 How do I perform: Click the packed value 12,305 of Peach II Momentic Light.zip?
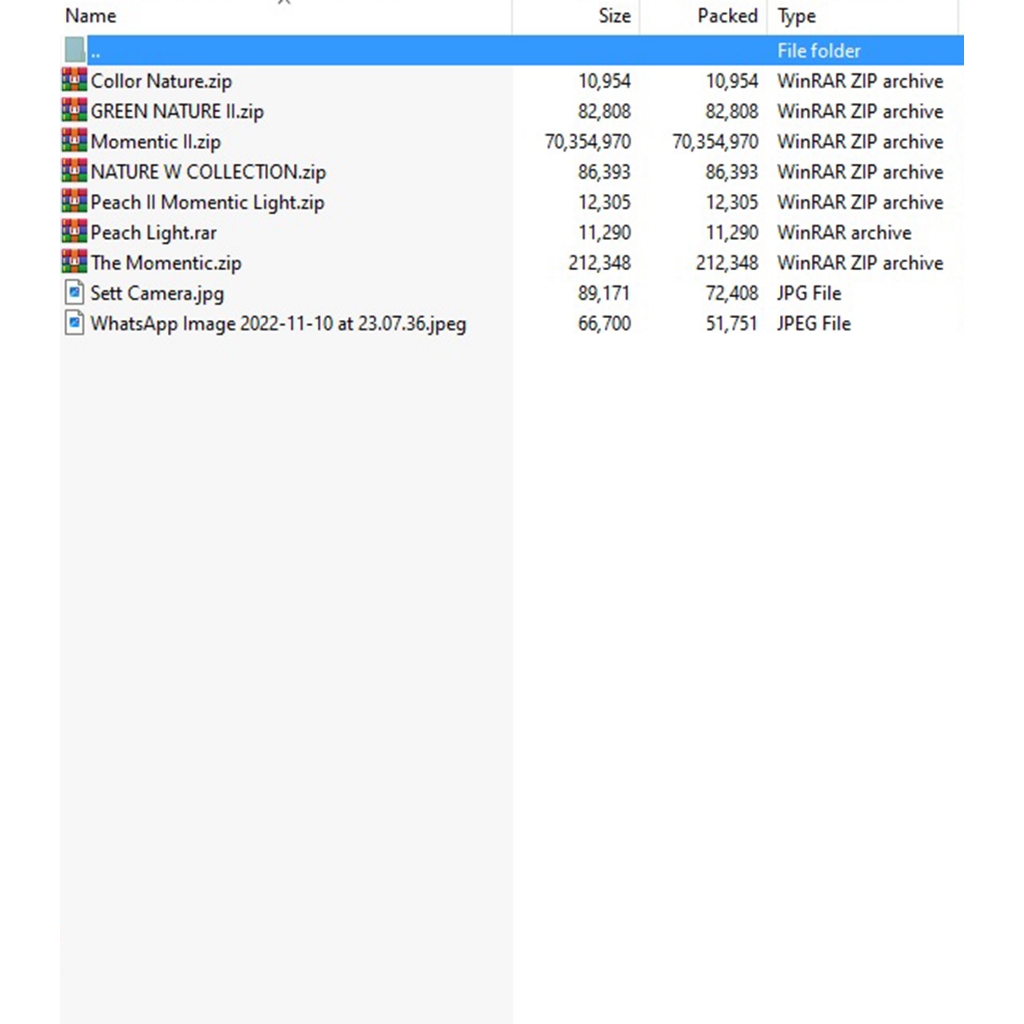click(731, 202)
